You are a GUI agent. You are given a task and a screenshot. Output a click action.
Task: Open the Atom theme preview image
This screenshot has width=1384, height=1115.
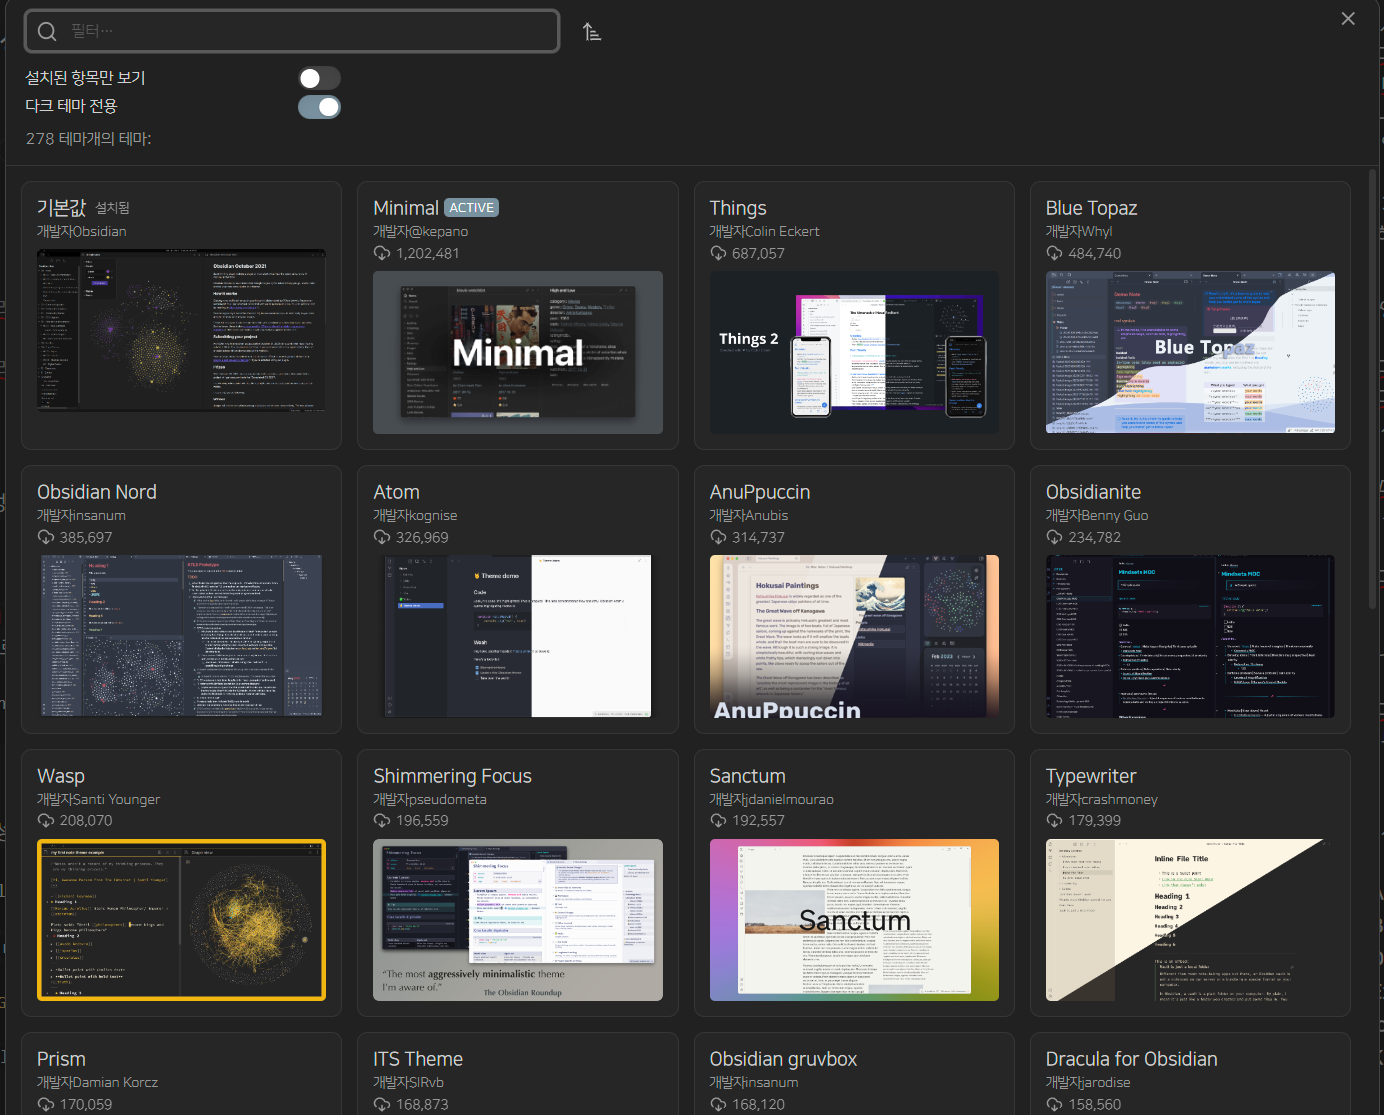(x=518, y=636)
